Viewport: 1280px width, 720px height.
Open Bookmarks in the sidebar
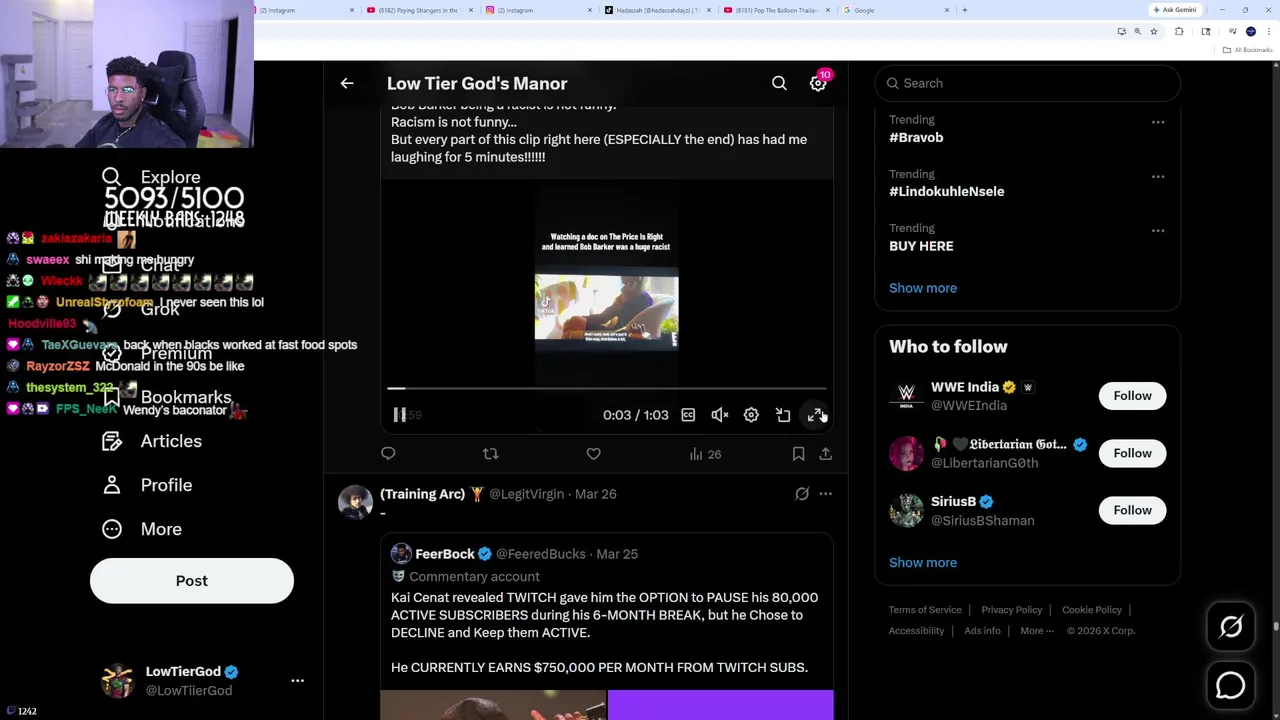pyautogui.click(x=167, y=397)
